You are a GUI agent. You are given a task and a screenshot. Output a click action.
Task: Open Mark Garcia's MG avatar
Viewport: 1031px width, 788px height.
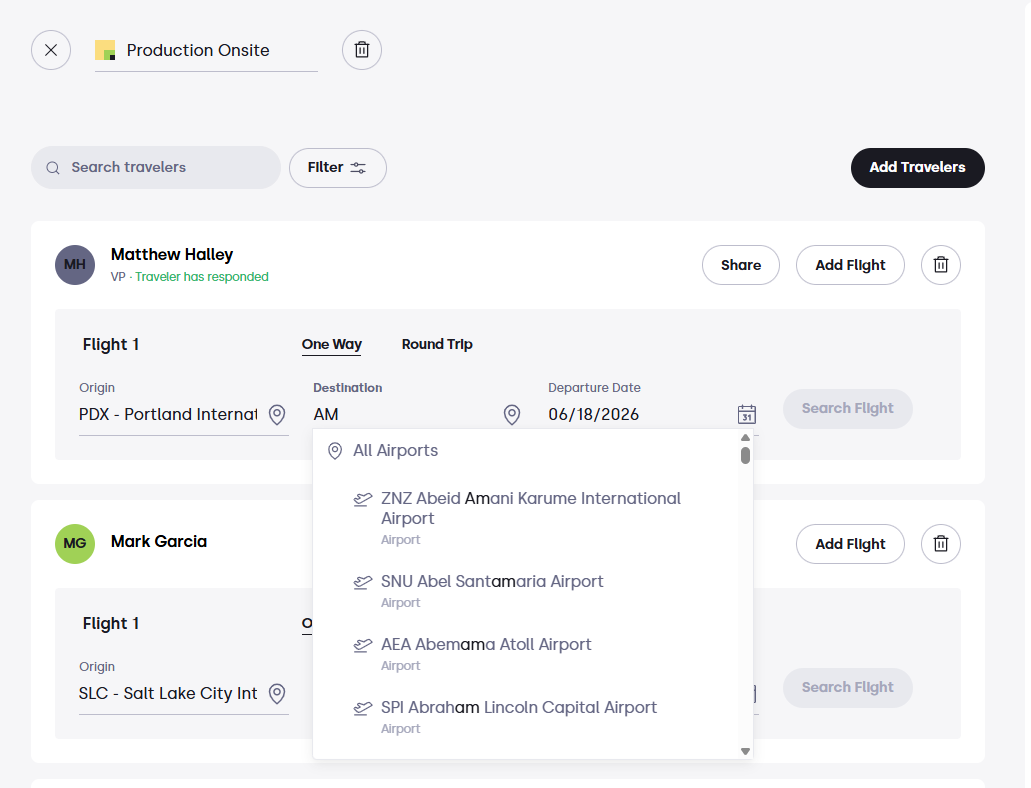click(x=75, y=544)
